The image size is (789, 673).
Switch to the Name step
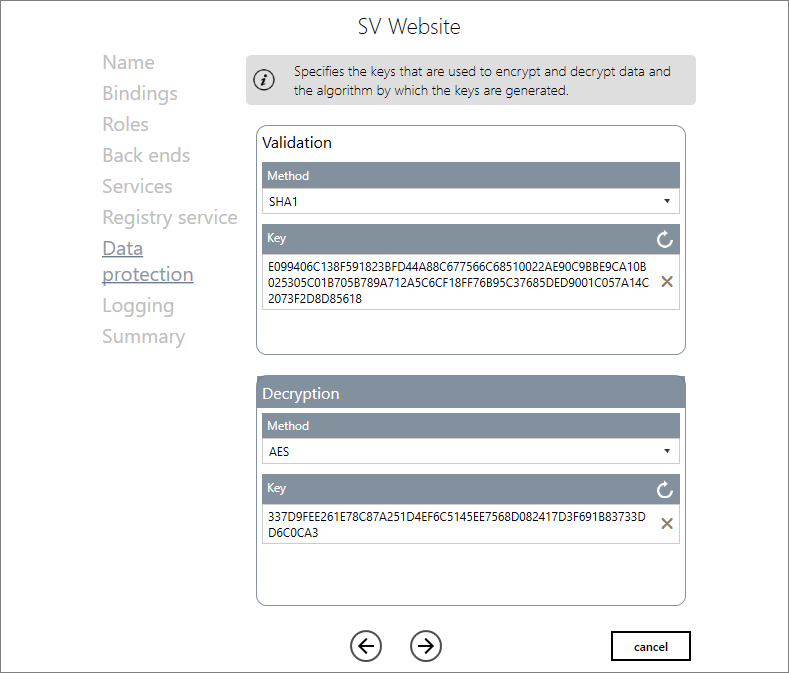[128, 62]
